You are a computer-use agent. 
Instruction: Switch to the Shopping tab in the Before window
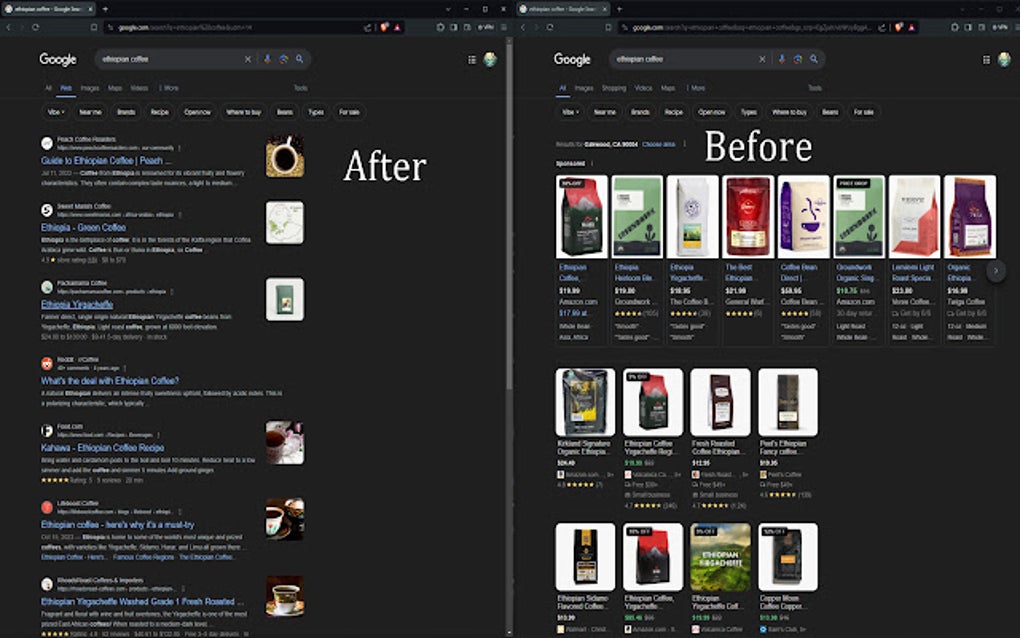[x=613, y=88]
